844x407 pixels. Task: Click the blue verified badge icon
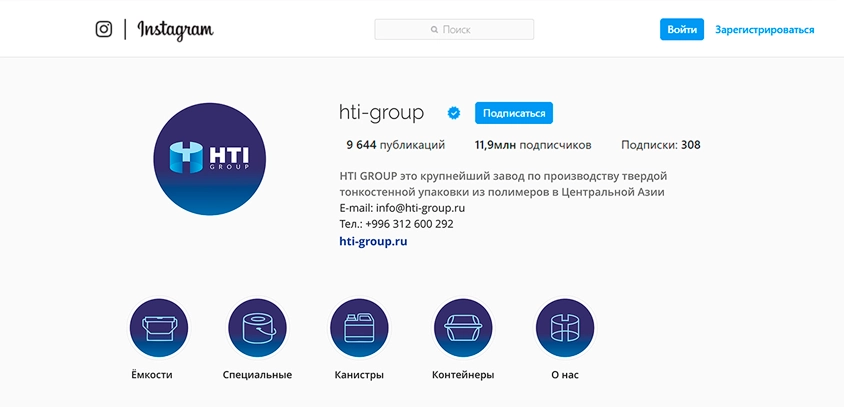[454, 113]
